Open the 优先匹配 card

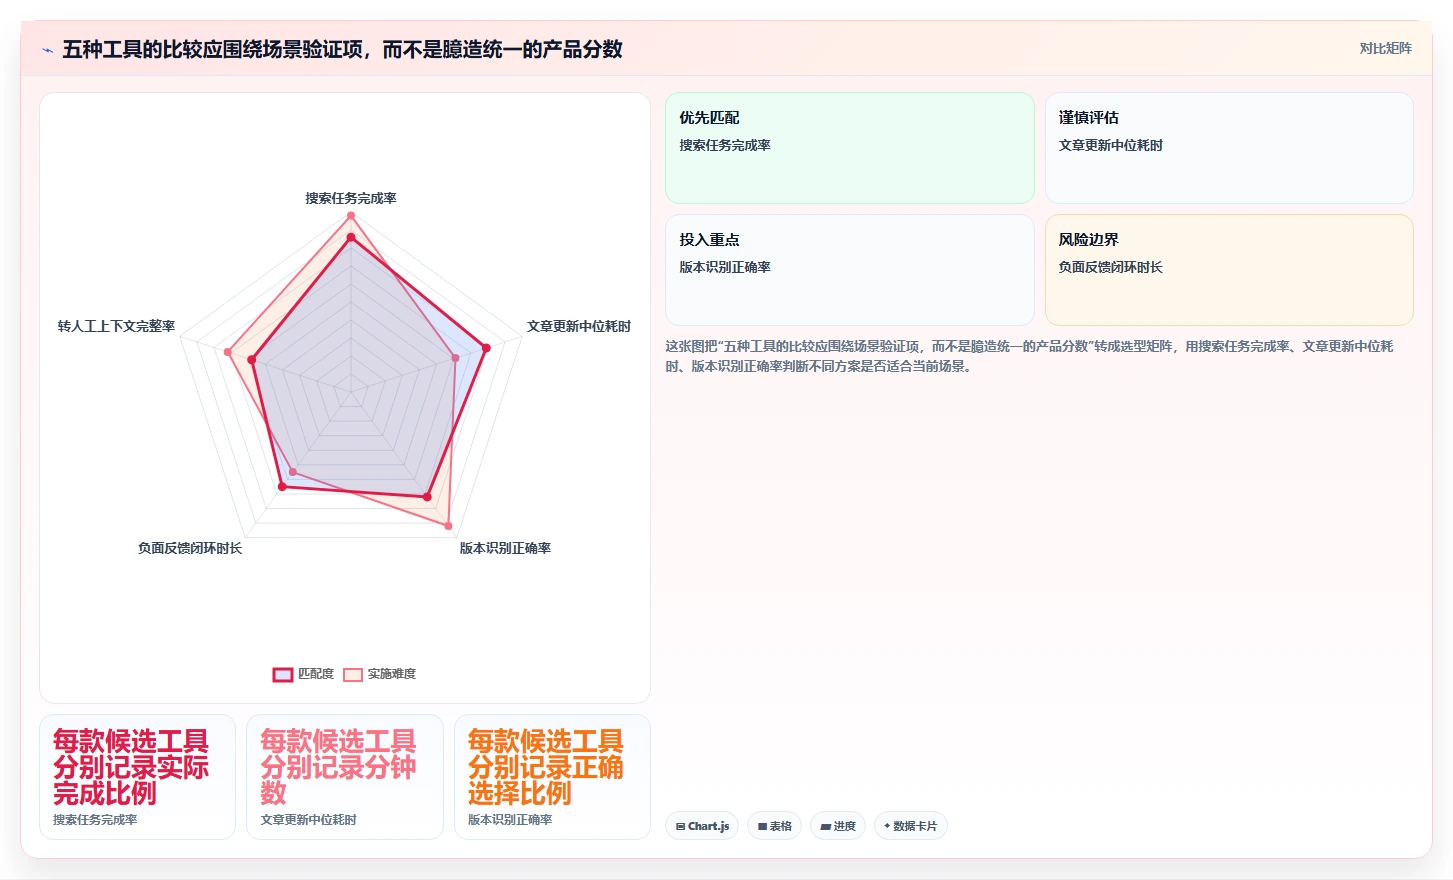[x=850, y=148]
